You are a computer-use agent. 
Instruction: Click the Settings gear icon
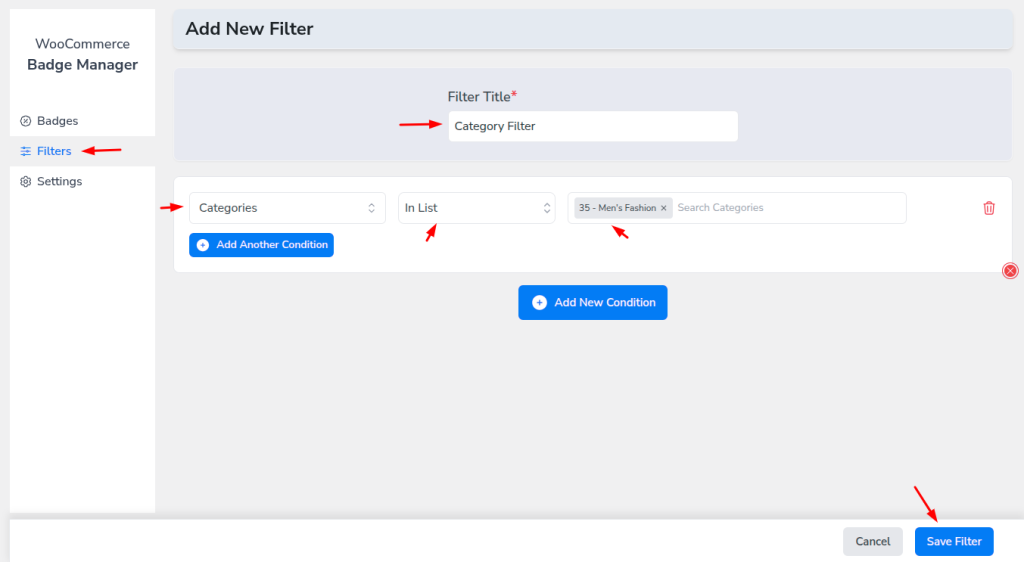[25, 181]
